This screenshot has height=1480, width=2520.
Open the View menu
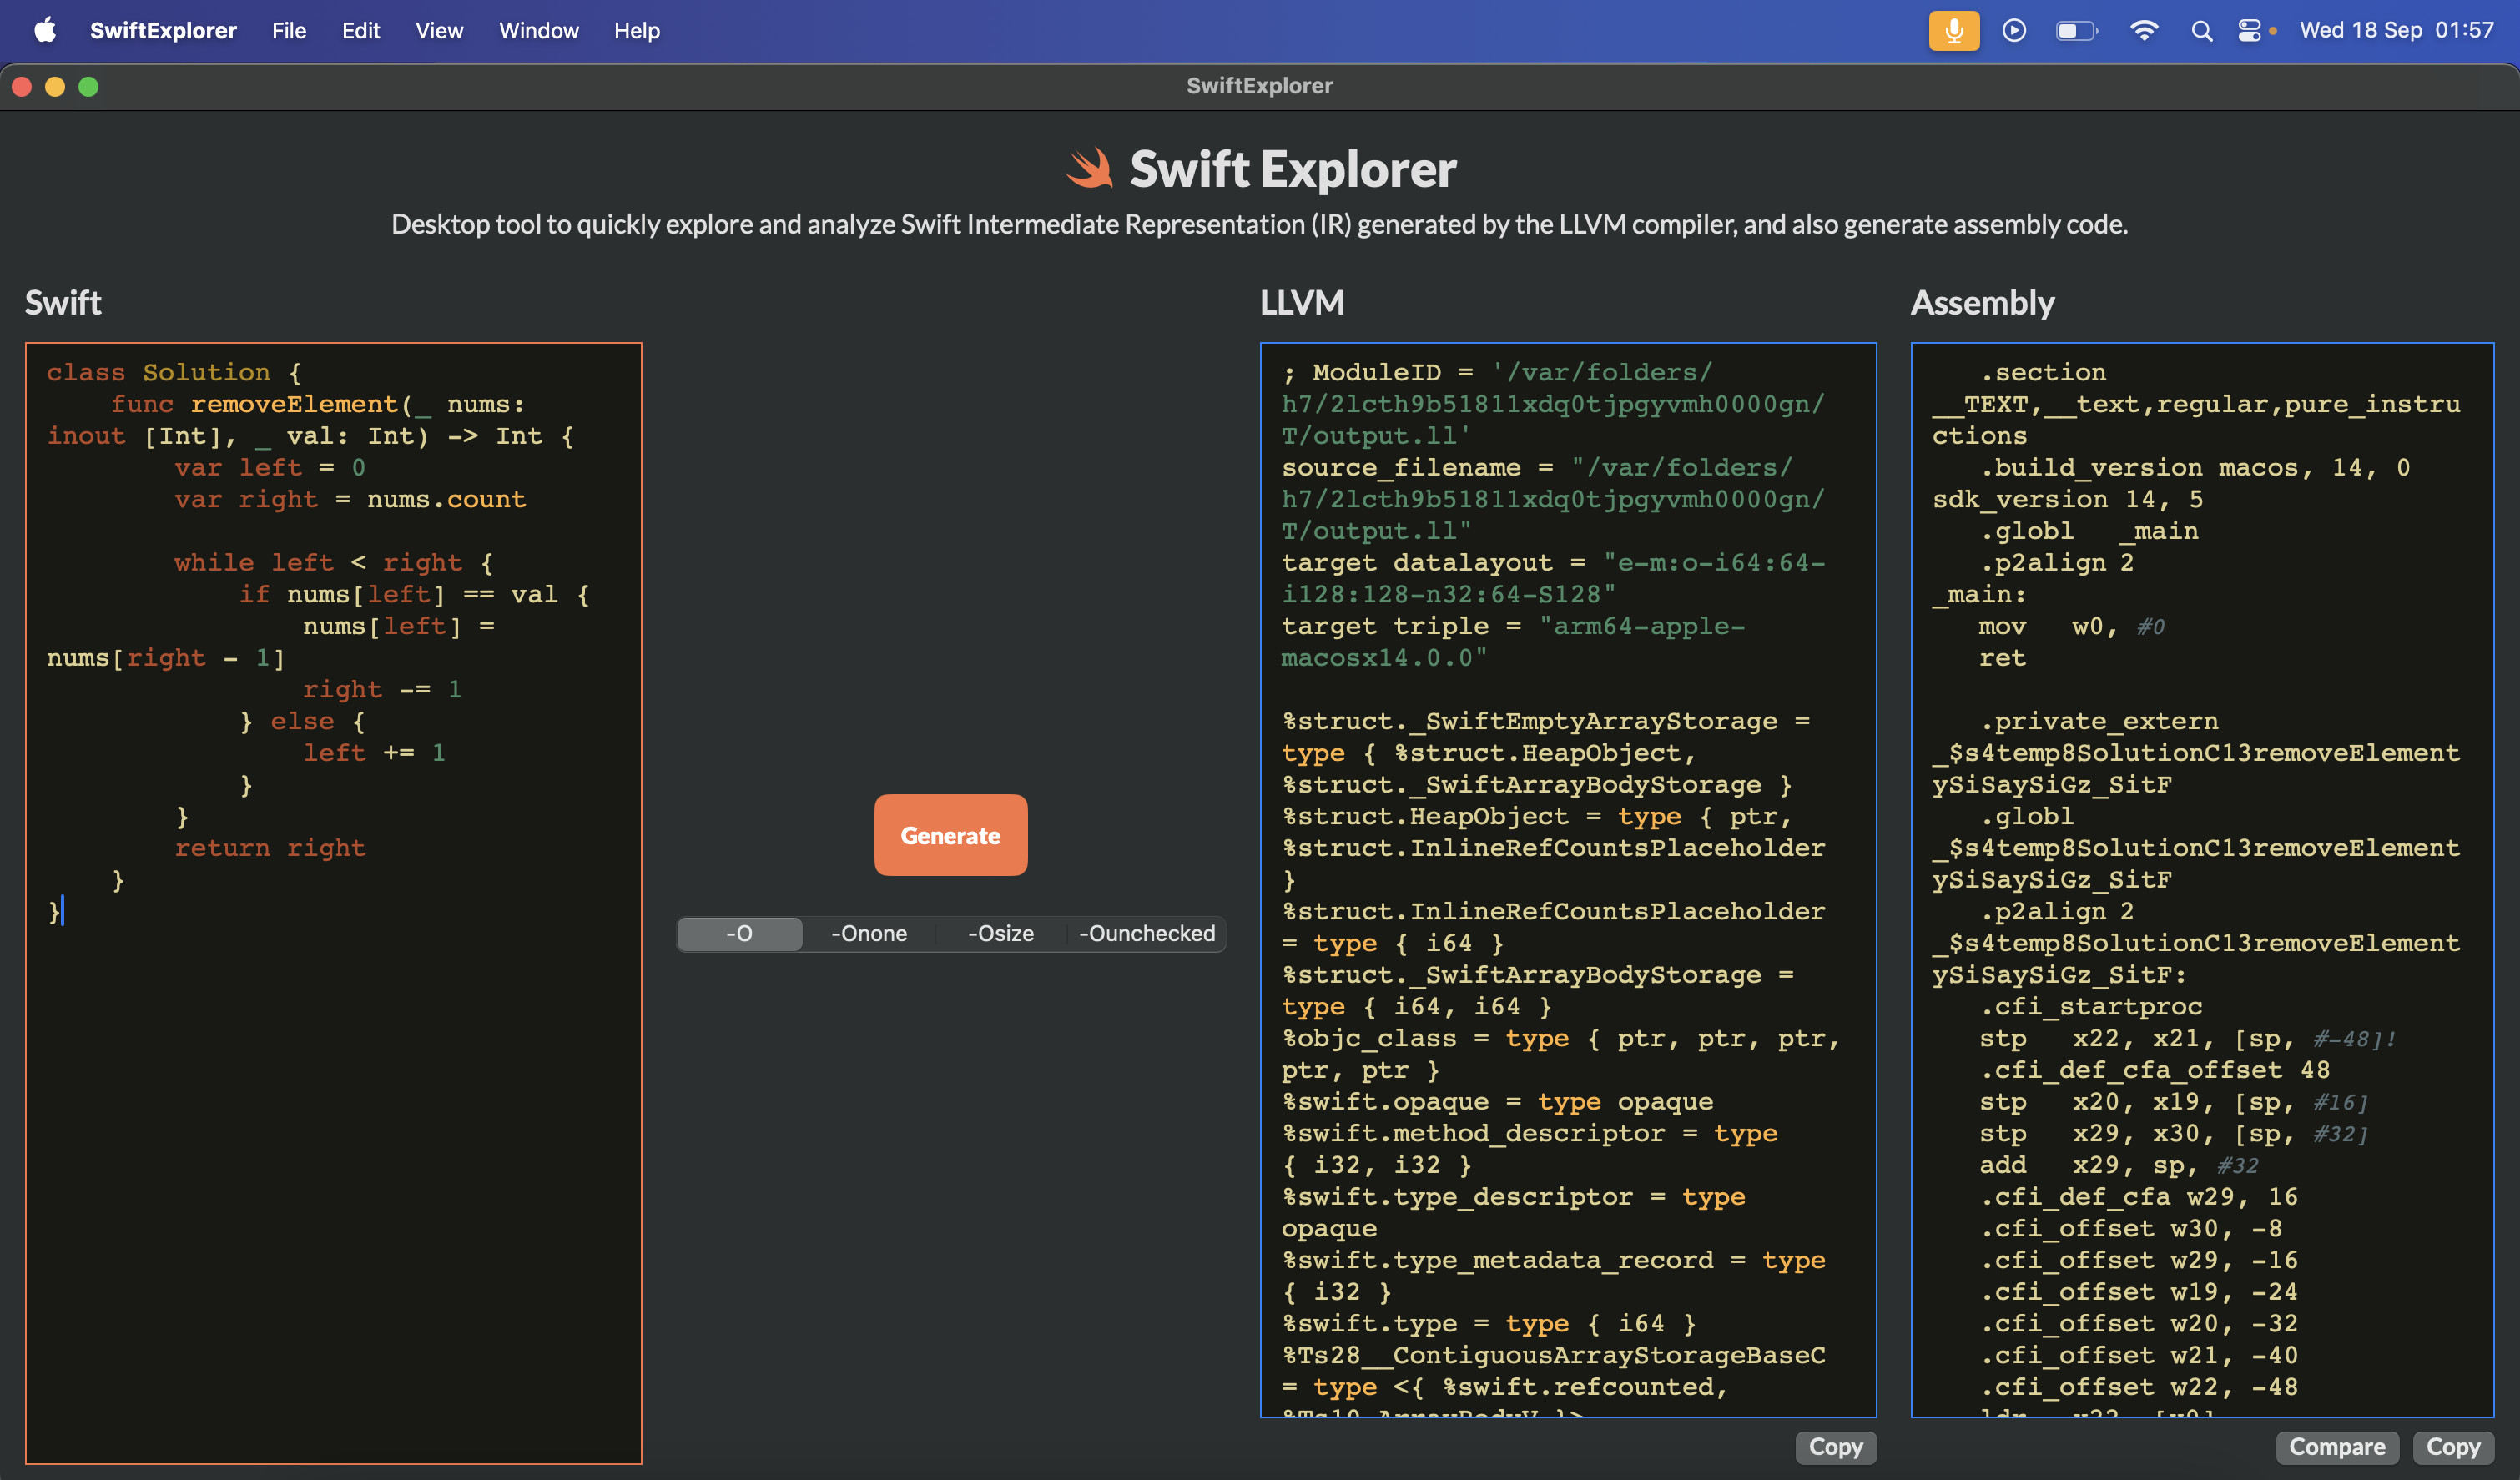pyautogui.click(x=439, y=30)
